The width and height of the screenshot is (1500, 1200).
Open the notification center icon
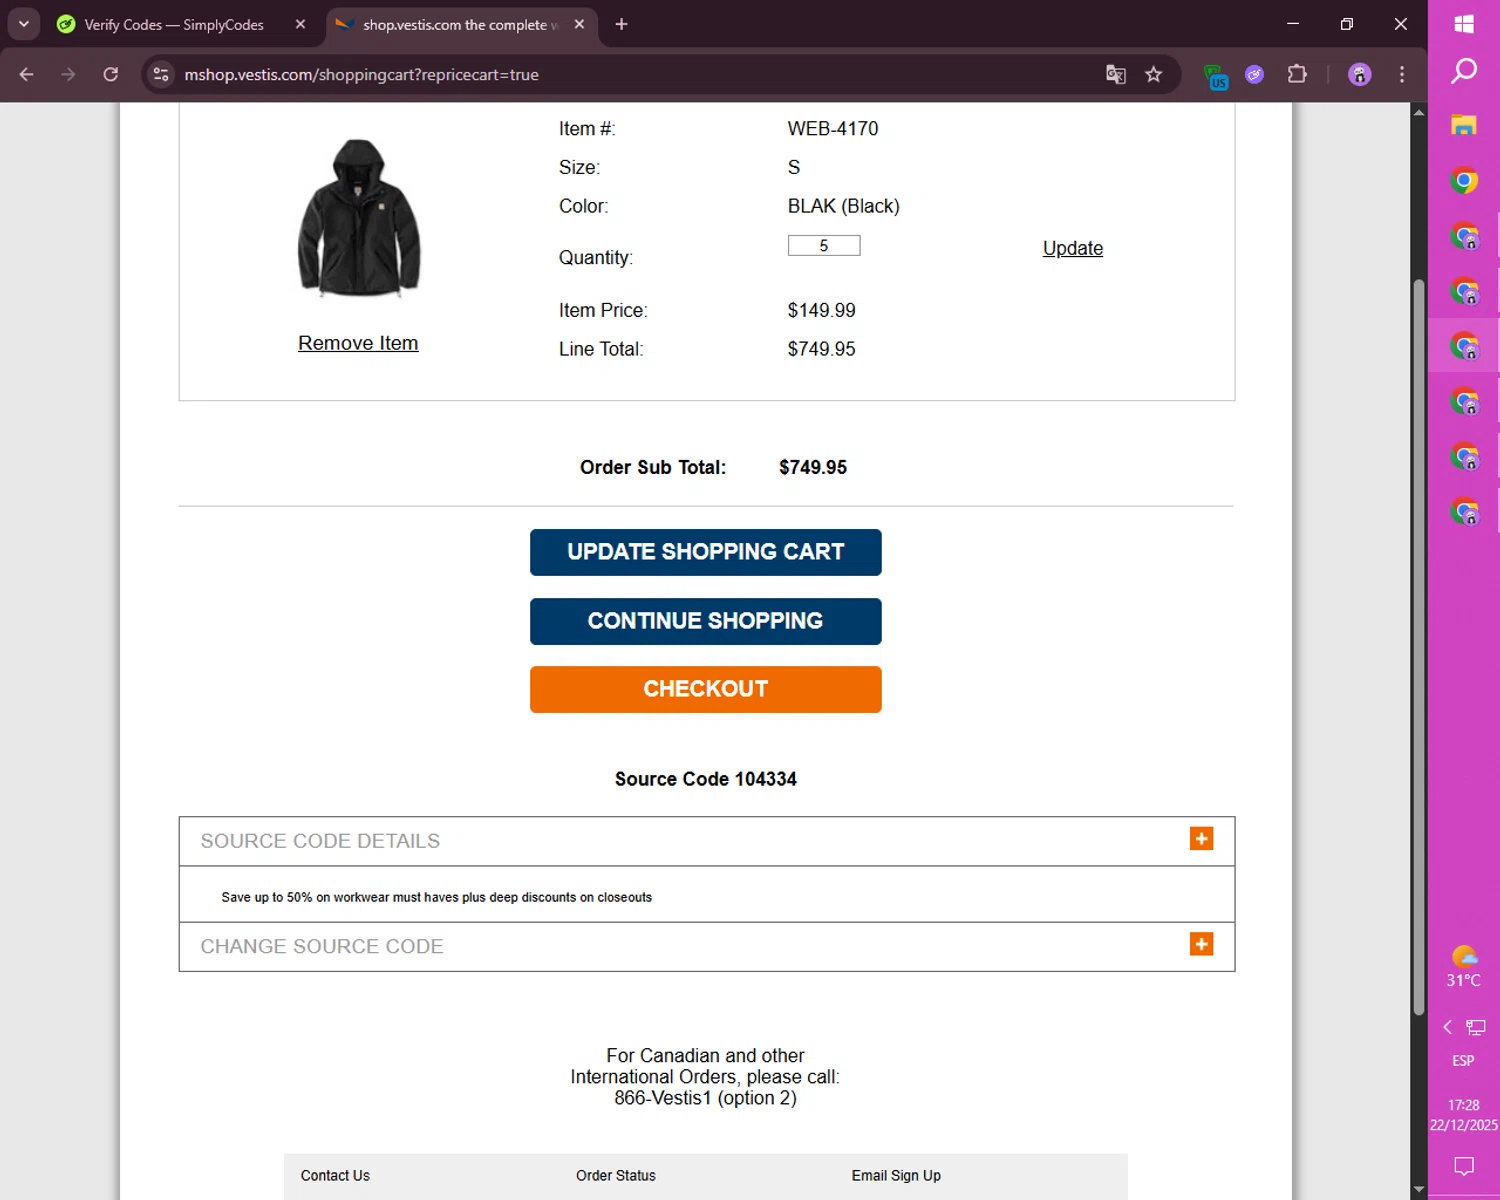pos(1464,1166)
